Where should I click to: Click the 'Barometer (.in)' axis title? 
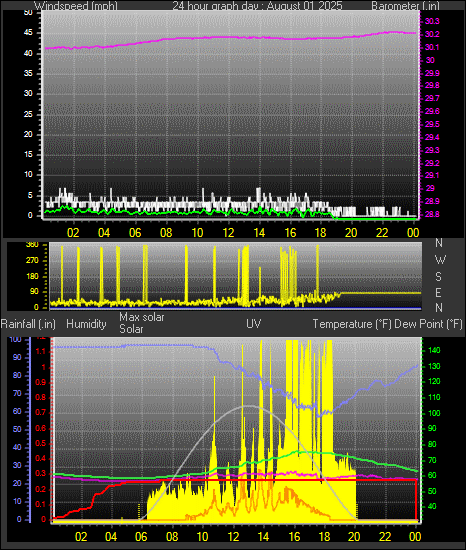[405, 5]
